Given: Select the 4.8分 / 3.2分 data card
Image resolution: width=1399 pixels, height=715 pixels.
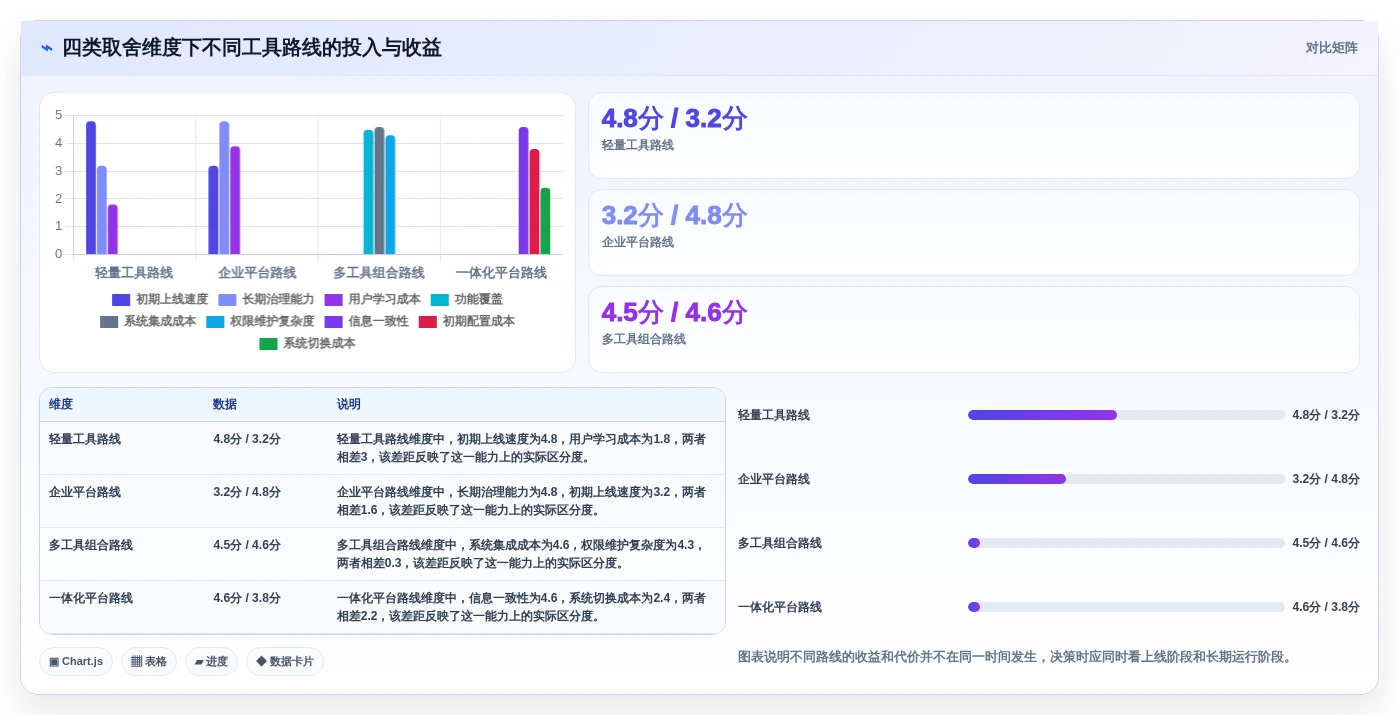Looking at the screenshot, I should coord(973,136).
